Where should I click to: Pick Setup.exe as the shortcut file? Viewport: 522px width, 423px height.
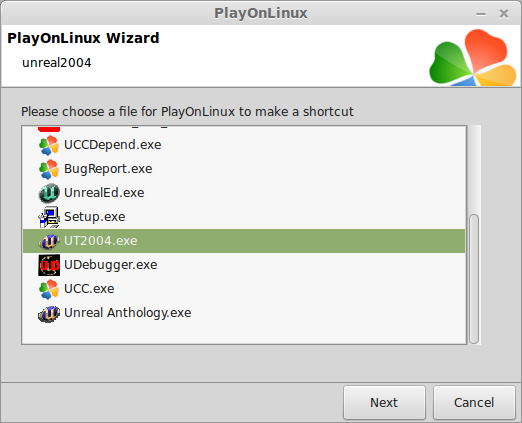[244, 217]
